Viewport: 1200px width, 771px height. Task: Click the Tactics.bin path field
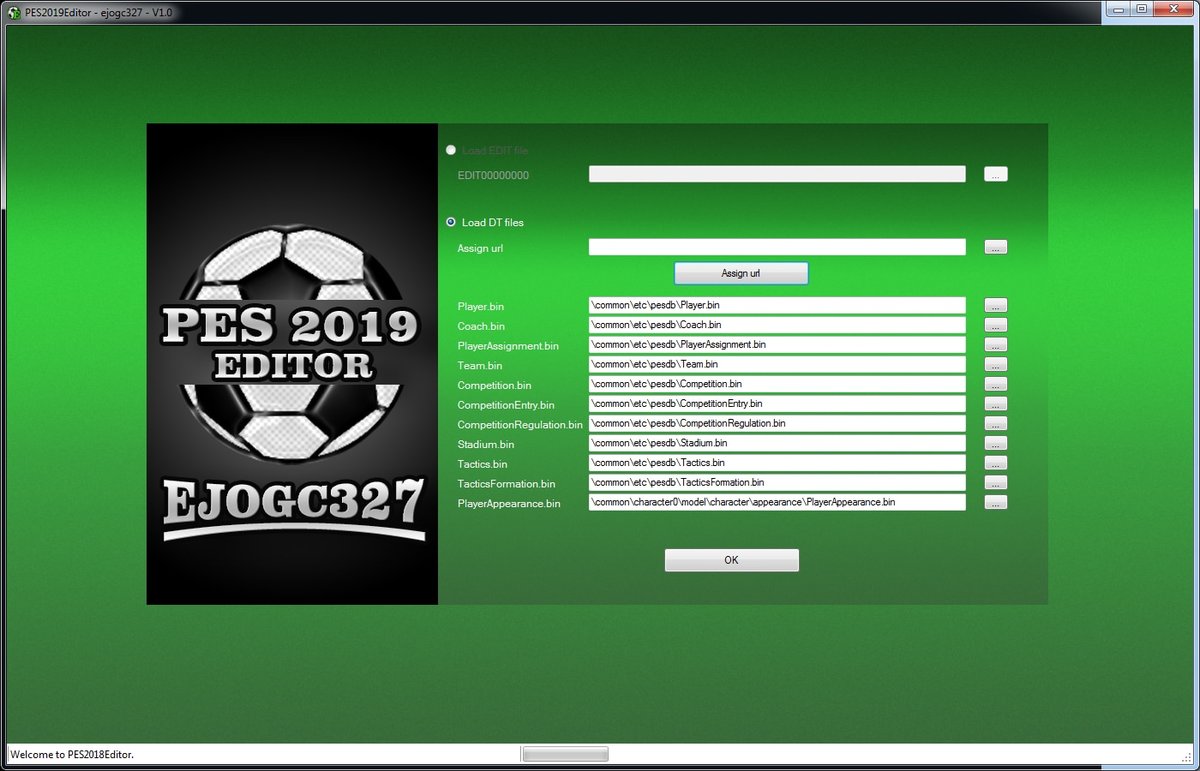[x=777, y=463]
